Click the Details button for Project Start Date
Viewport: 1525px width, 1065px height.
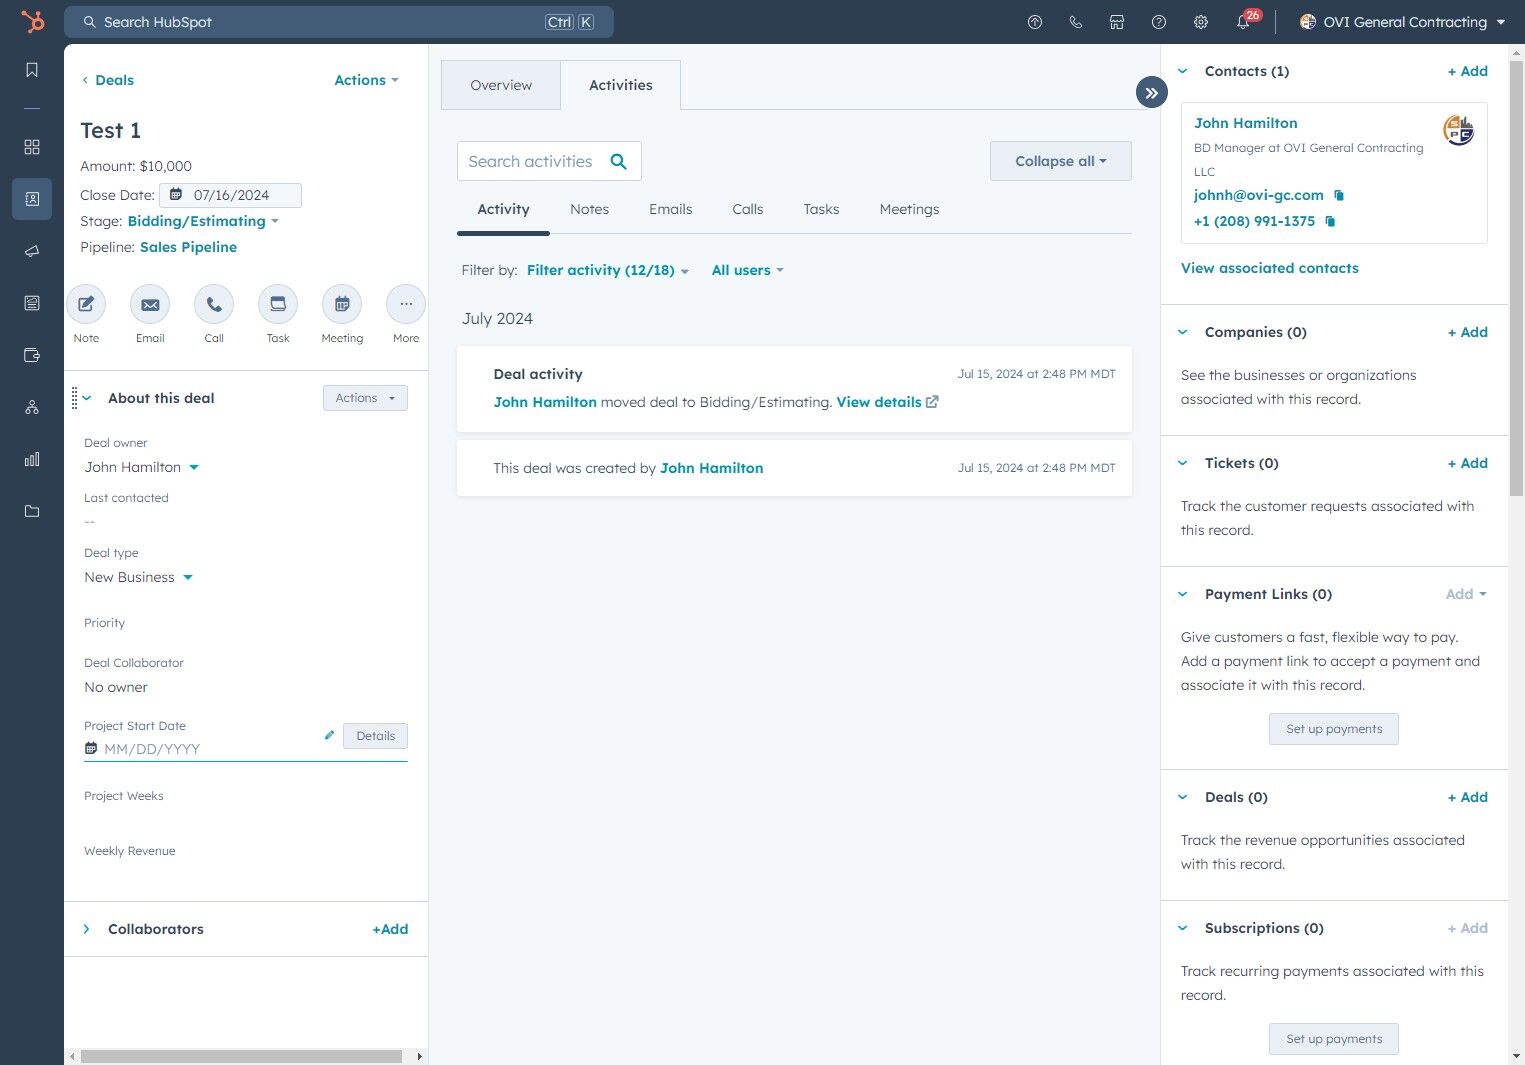coord(375,736)
